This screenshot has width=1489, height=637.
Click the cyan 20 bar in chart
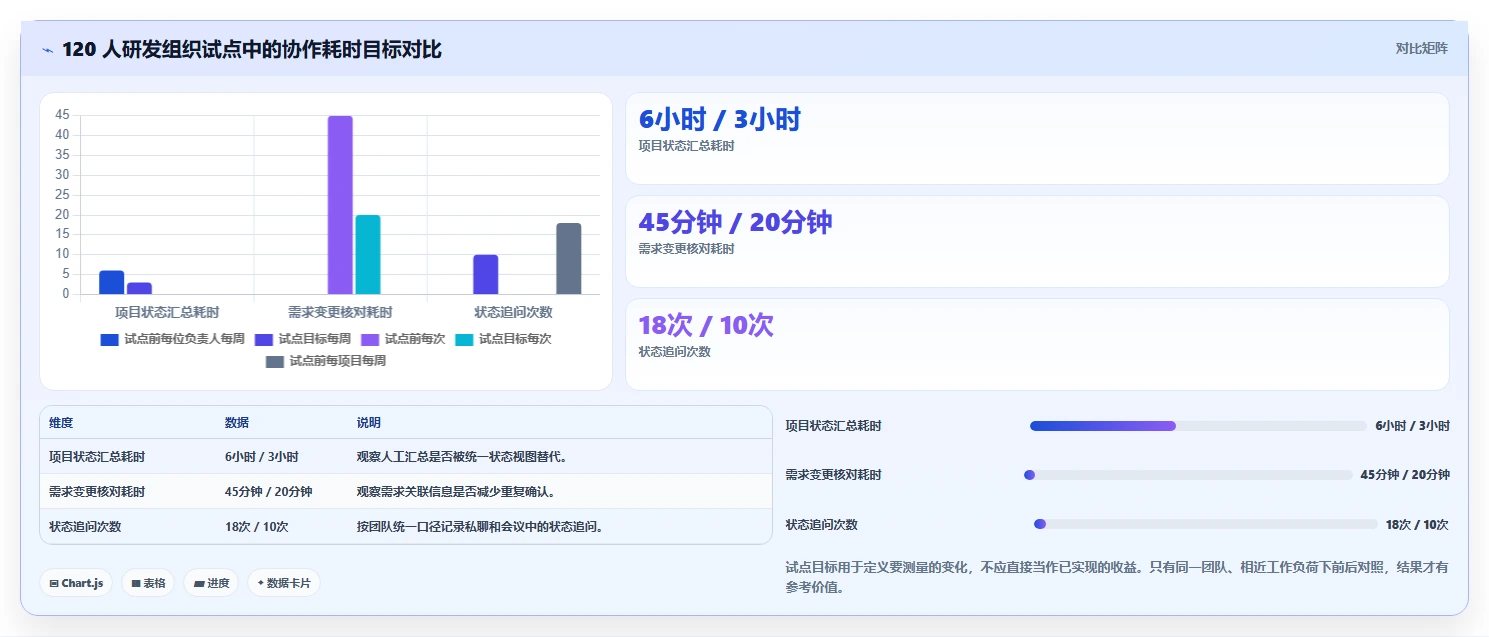pos(368,254)
